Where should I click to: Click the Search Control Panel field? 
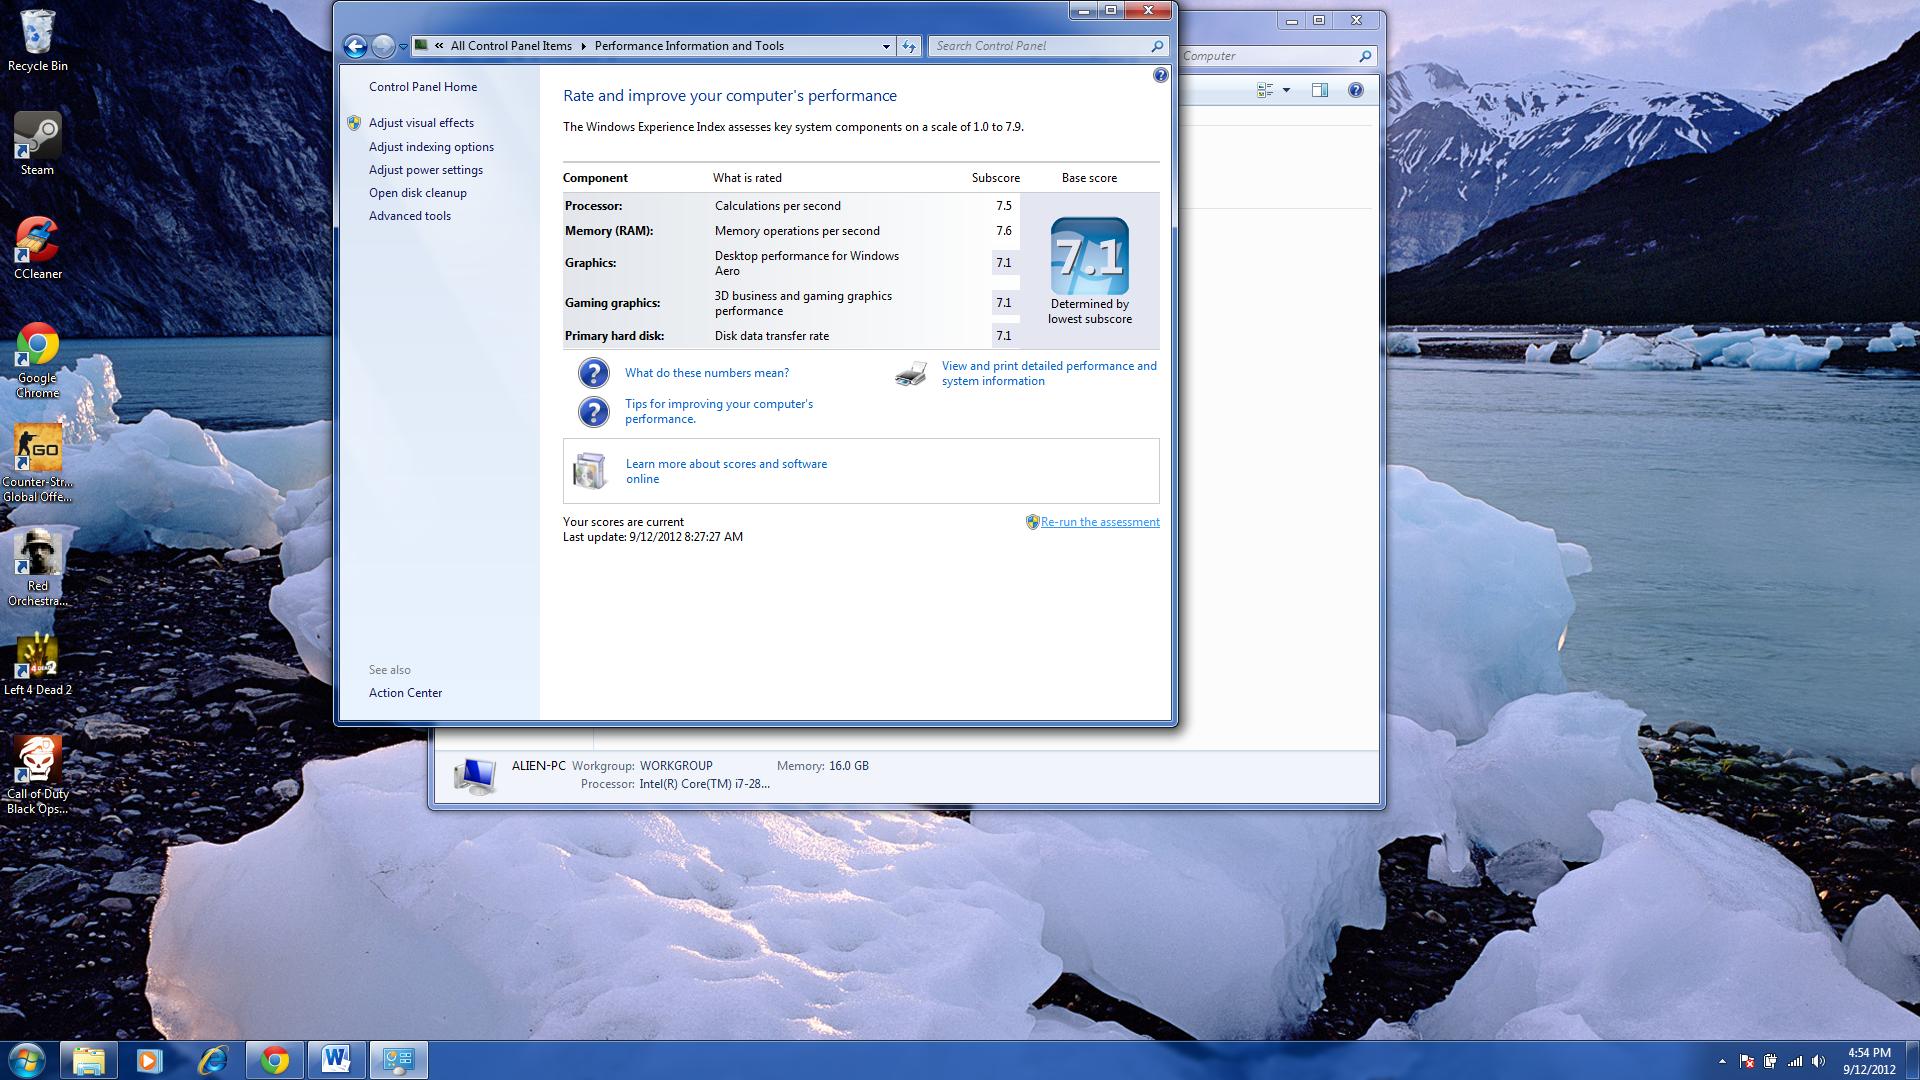tap(1040, 46)
